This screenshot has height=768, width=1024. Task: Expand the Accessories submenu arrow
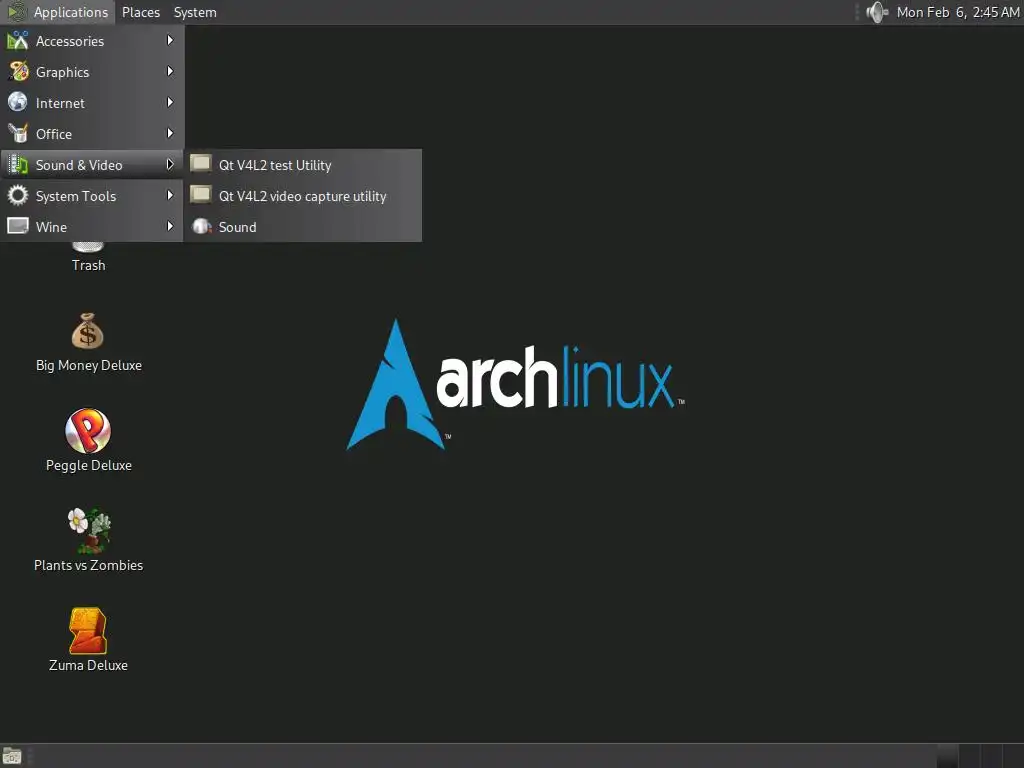[170, 40]
